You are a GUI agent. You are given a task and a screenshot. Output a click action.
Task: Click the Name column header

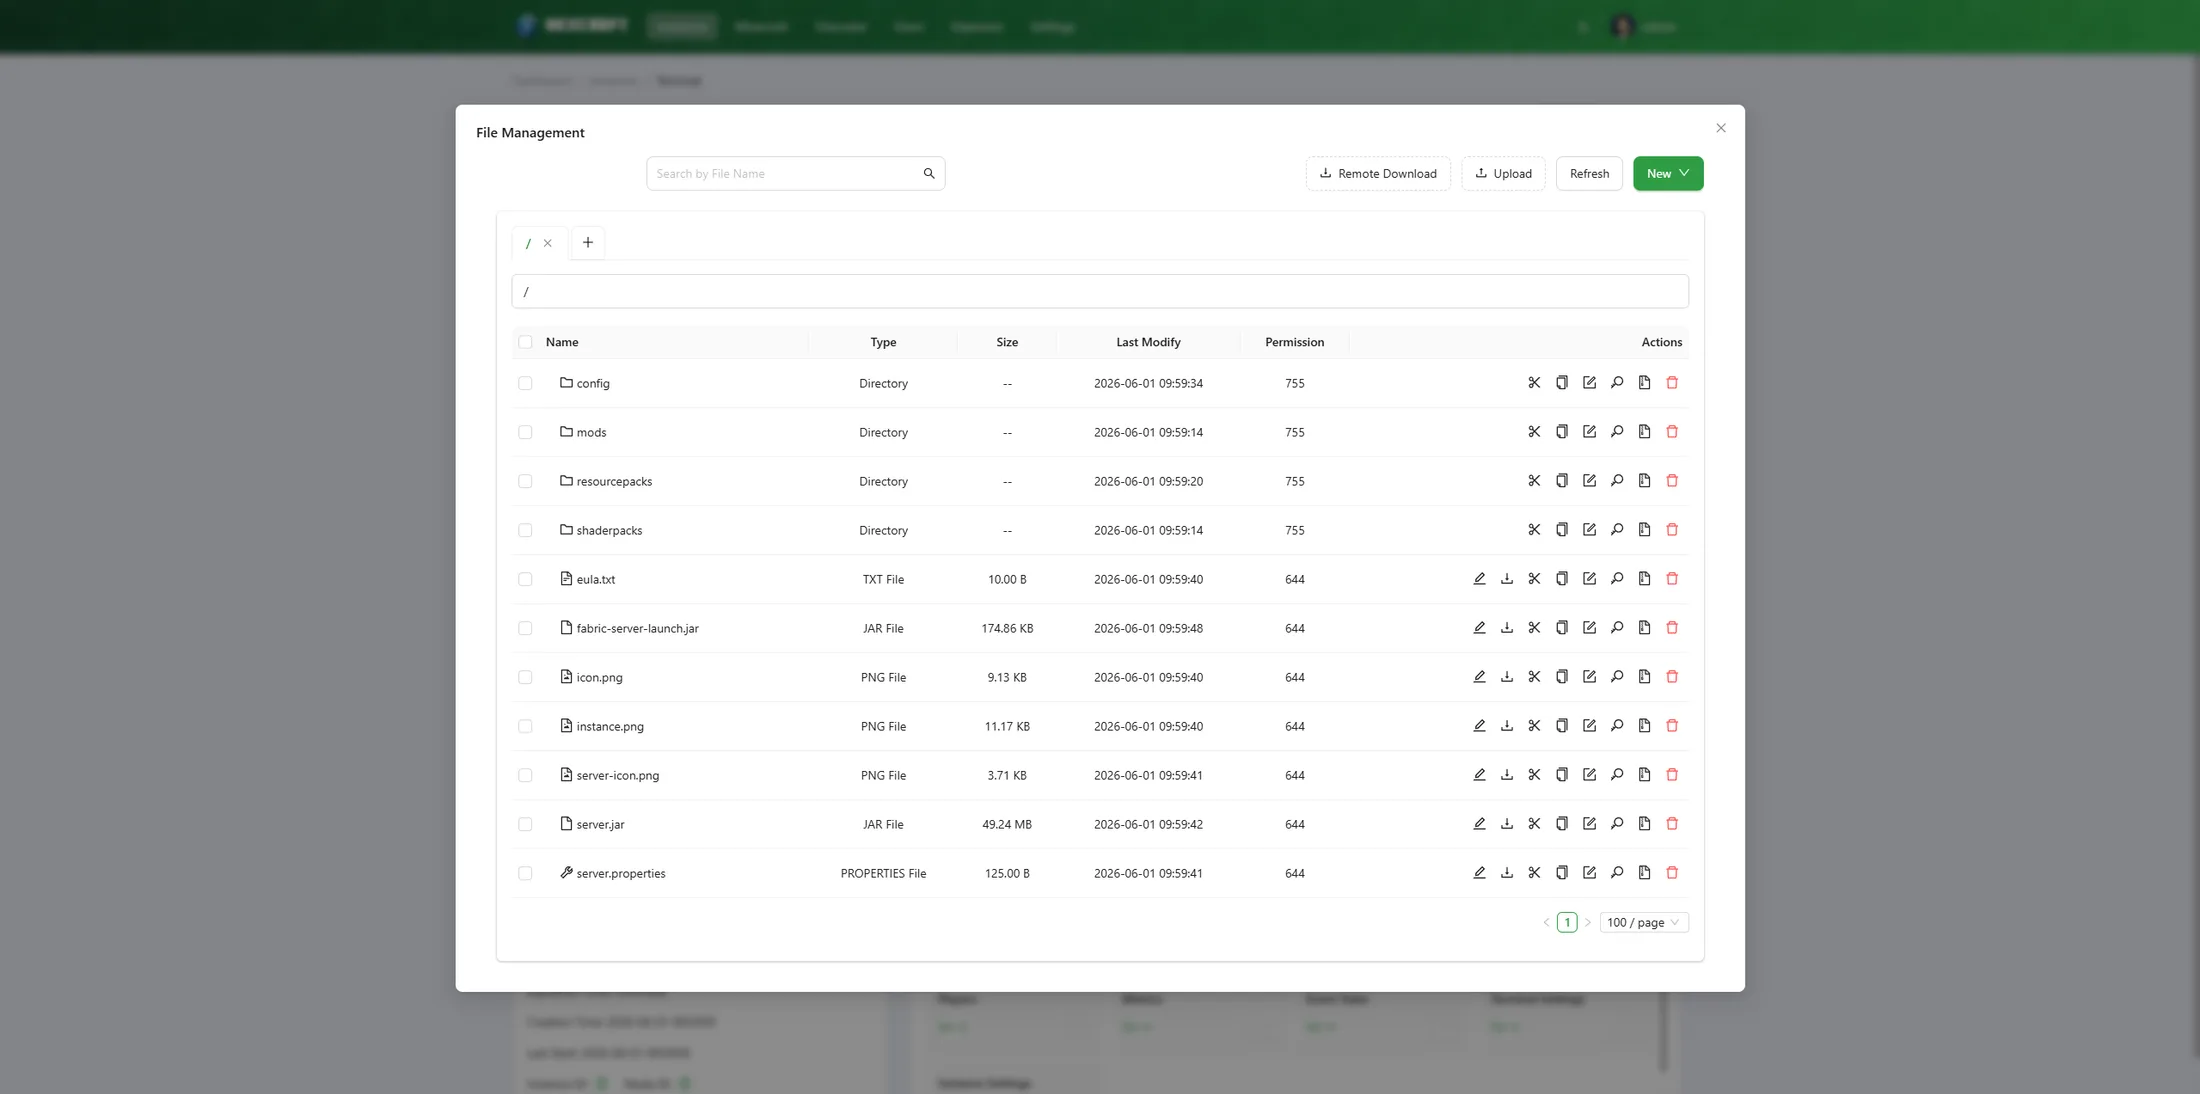click(x=562, y=342)
